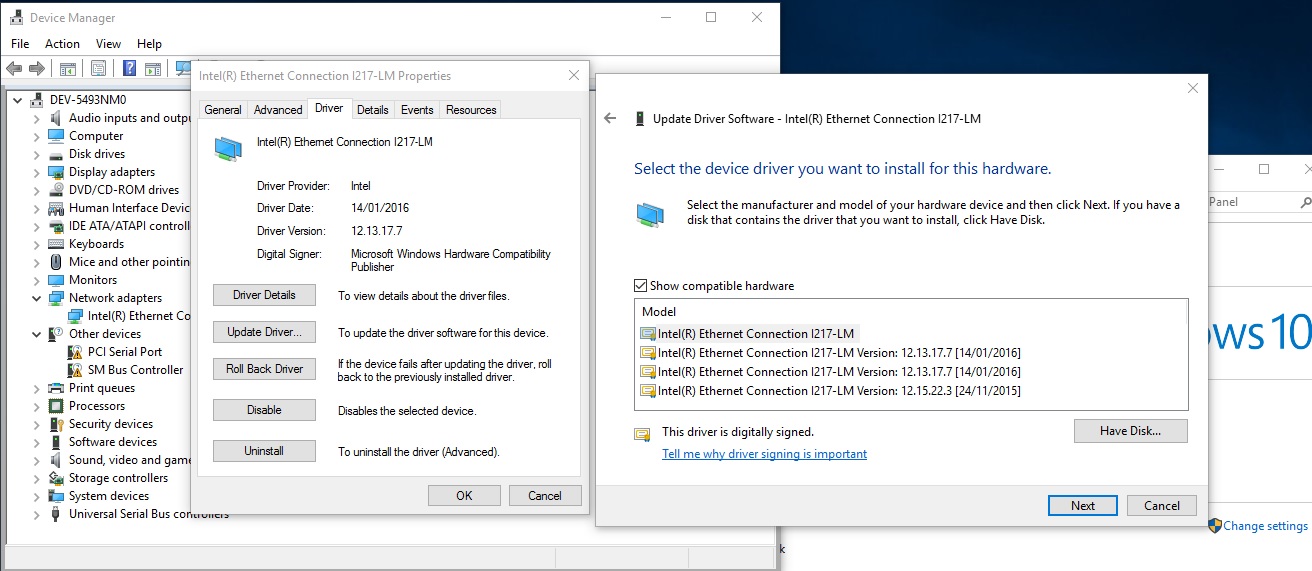Click the Security devices key icon

click(x=57, y=424)
